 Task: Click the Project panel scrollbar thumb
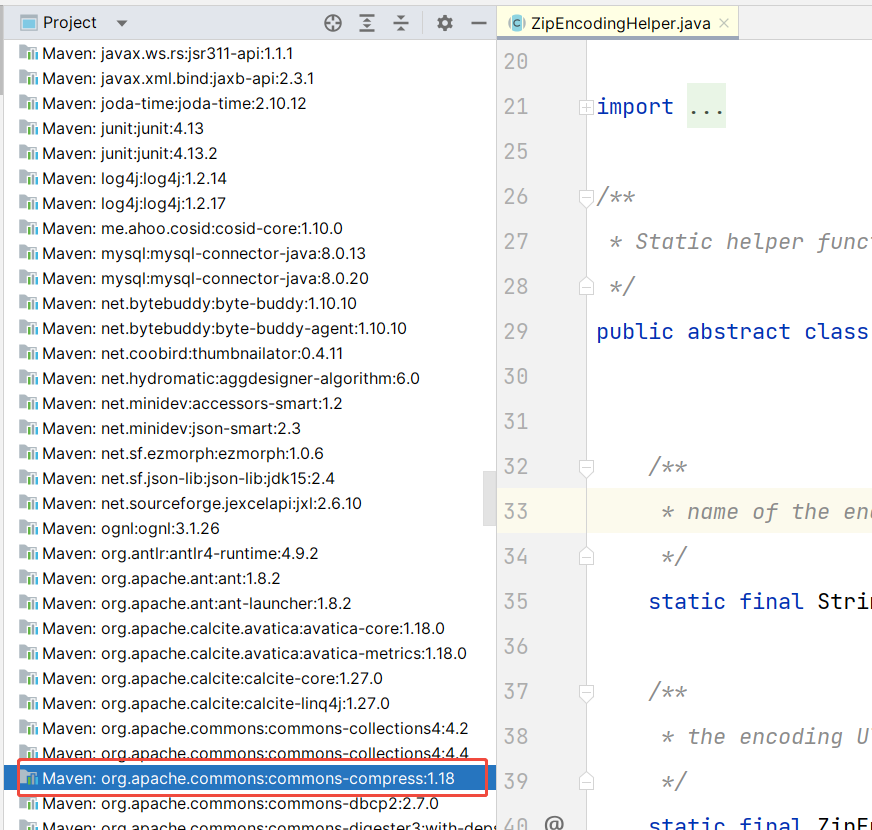[489, 498]
